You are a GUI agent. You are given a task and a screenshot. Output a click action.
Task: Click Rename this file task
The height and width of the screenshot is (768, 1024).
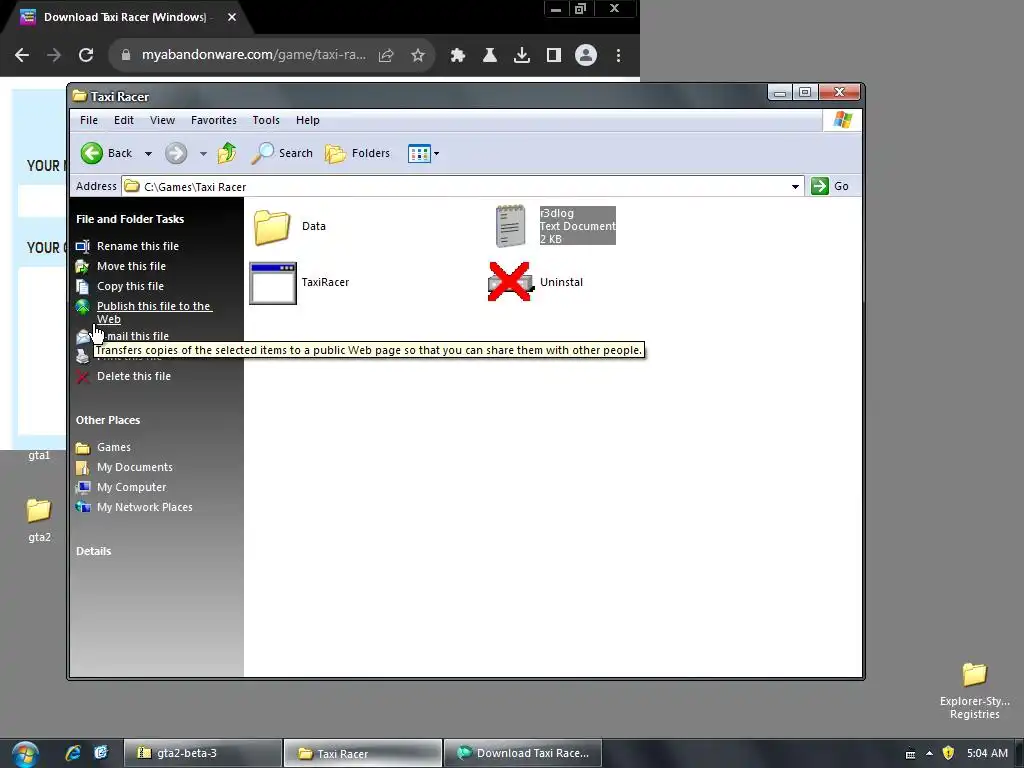coord(138,246)
